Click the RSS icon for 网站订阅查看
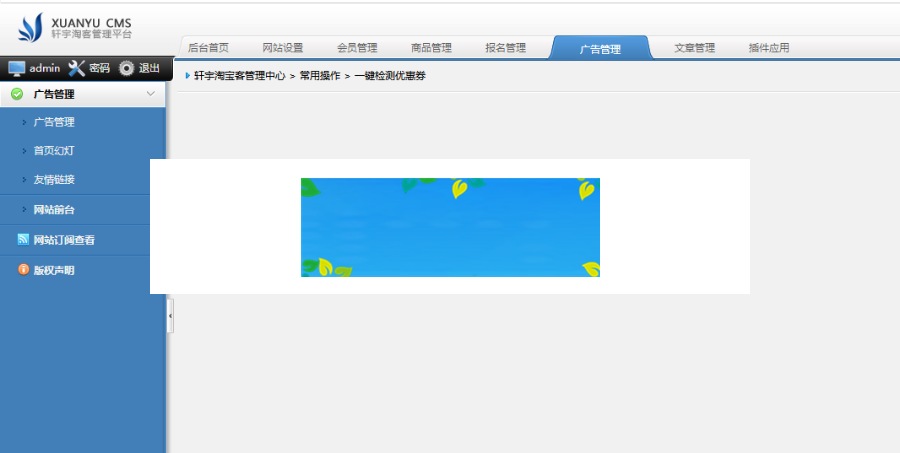 point(23,240)
